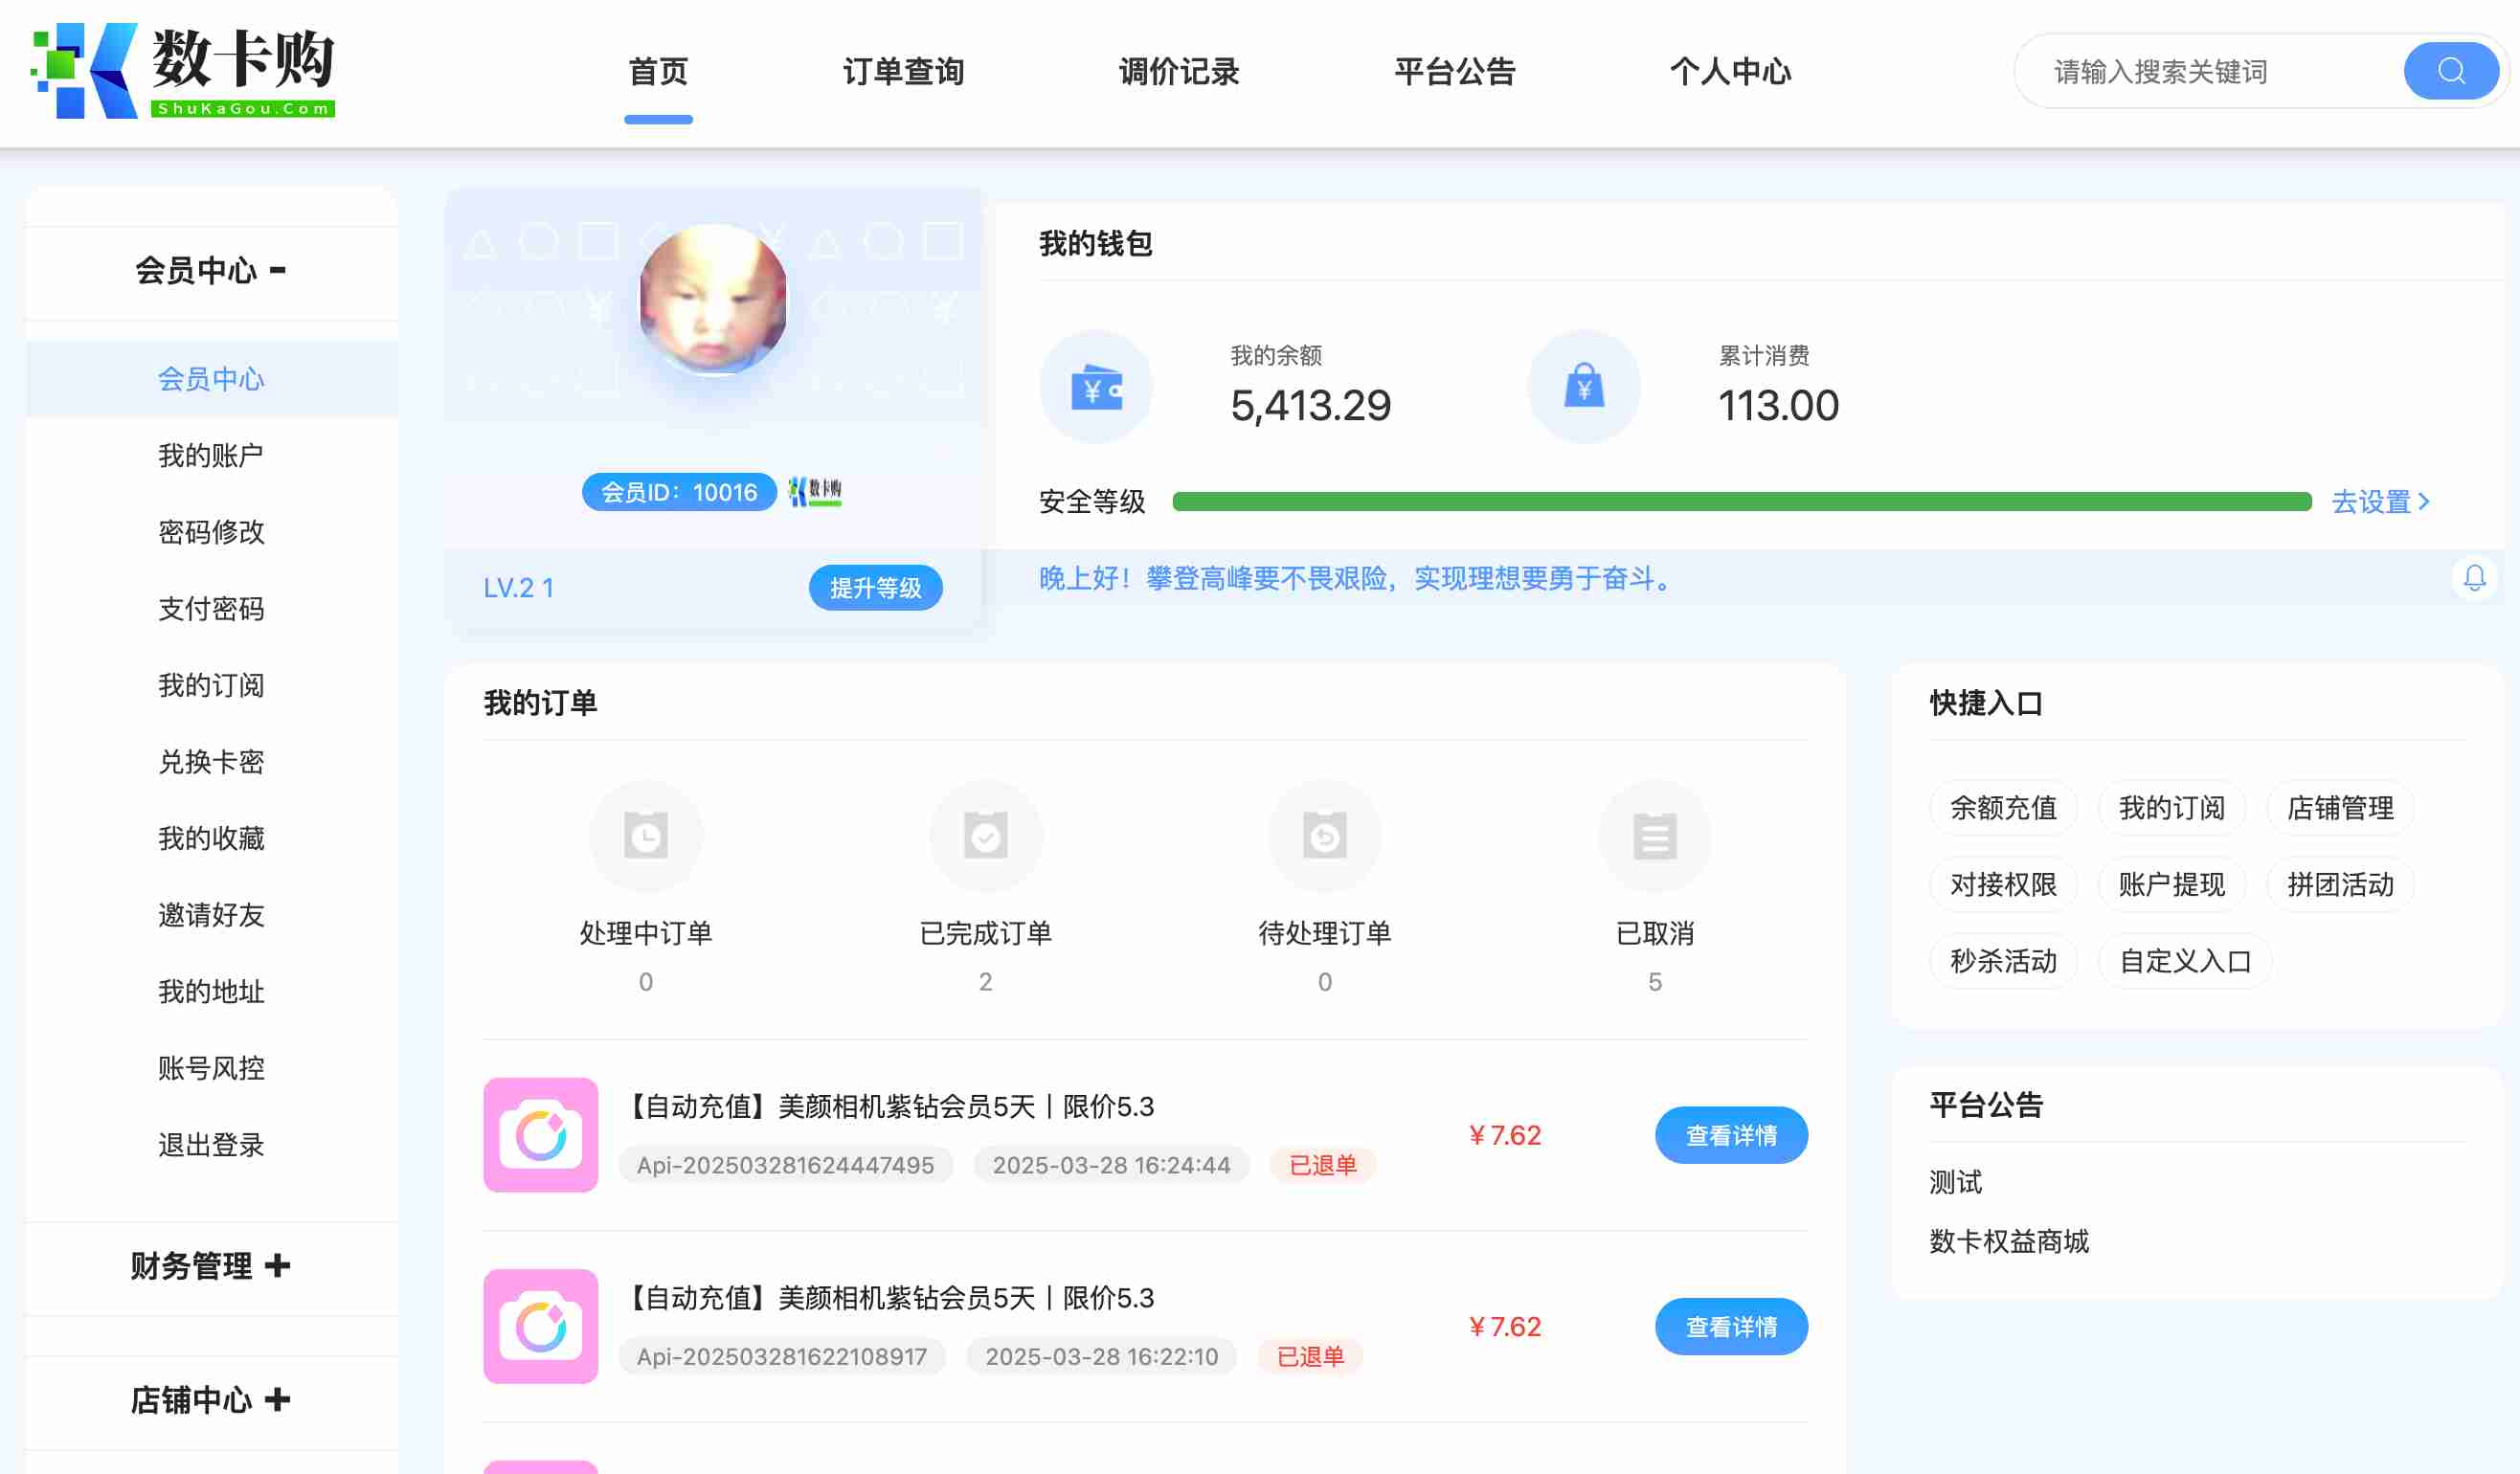The width and height of the screenshot is (2520, 1474).
Task: Click the 数卡购 site logo
Action: pos(184,71)
